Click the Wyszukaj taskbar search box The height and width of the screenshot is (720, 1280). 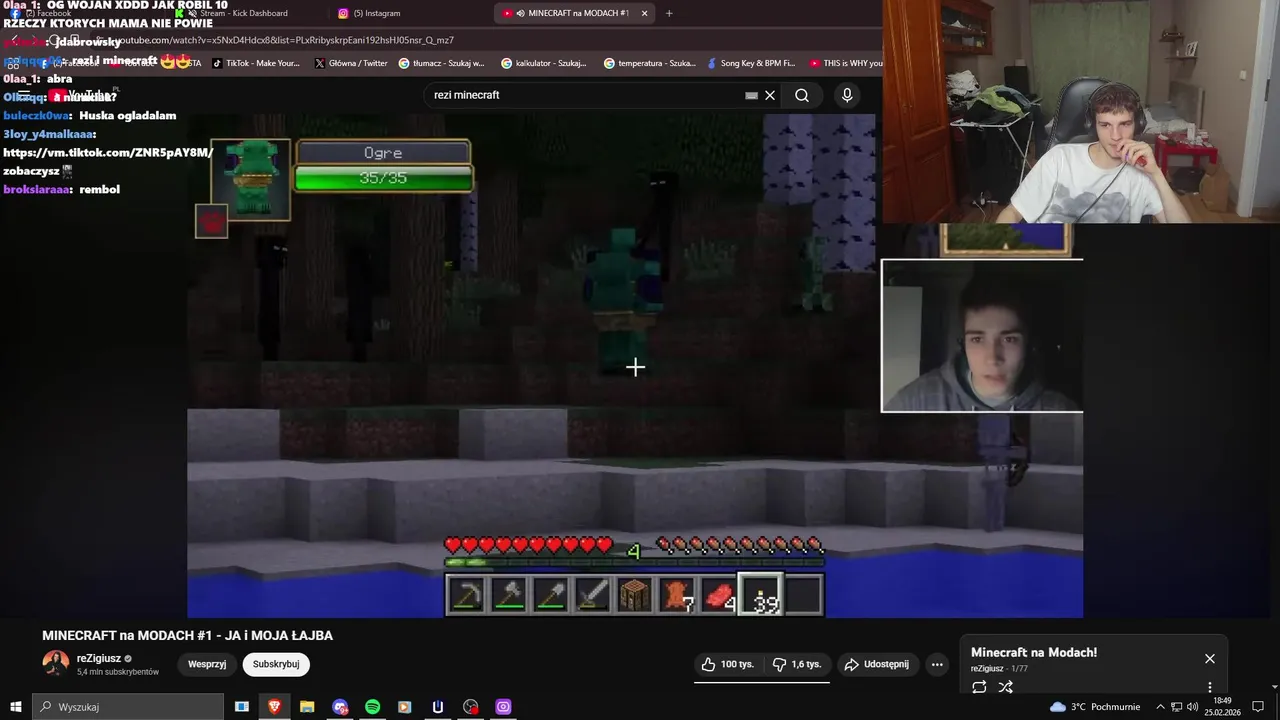pos(128,707)
